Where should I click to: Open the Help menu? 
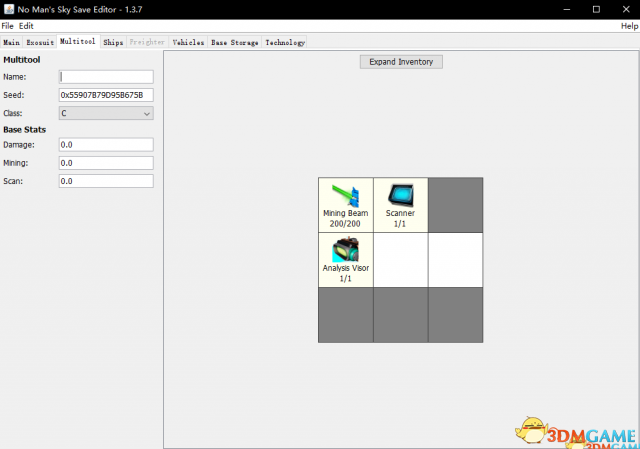tap(629, 26)
